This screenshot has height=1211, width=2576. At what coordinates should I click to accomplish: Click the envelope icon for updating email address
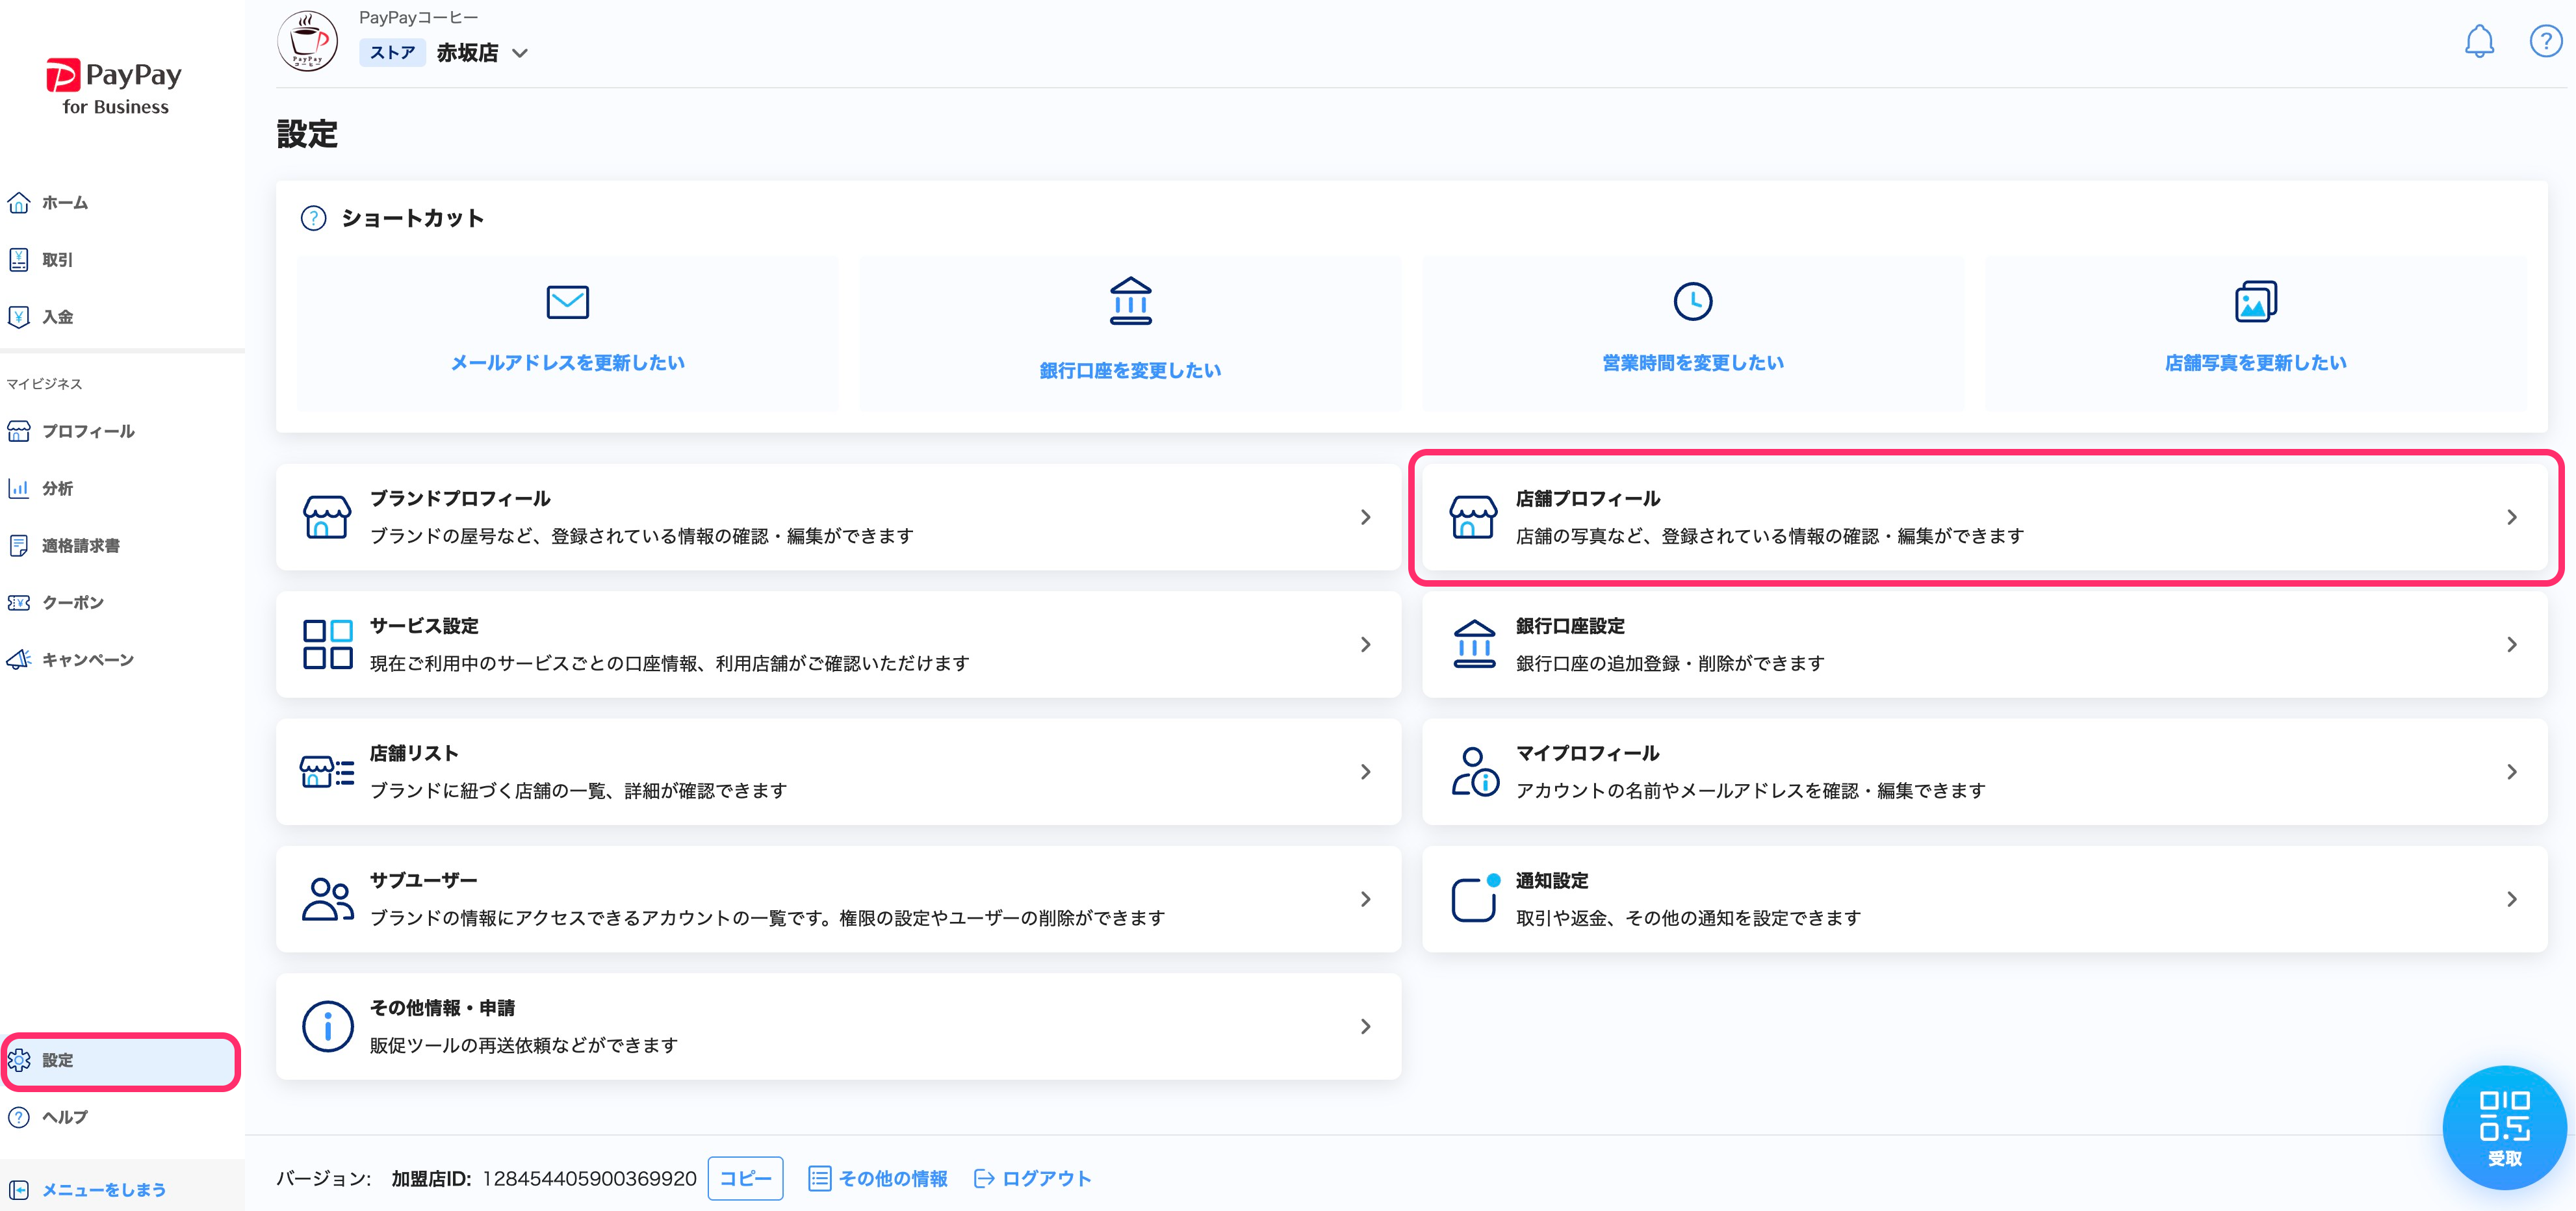tap(567, 301)
